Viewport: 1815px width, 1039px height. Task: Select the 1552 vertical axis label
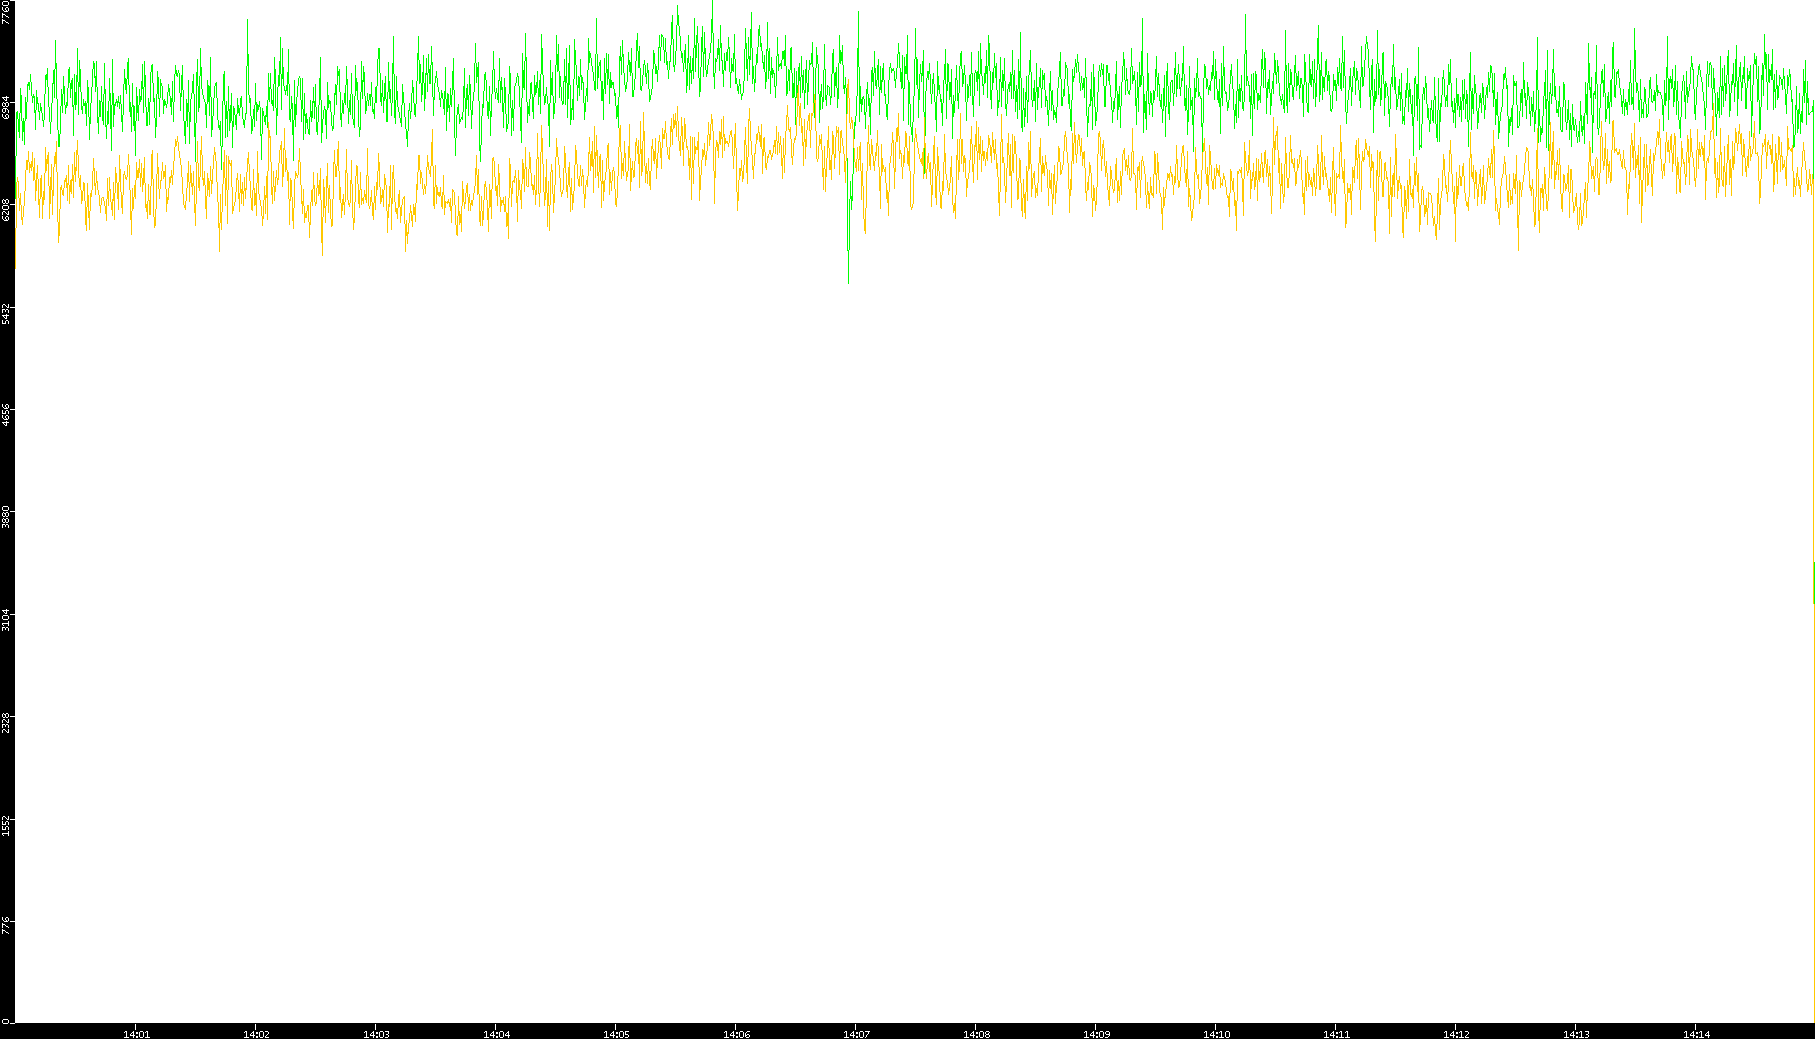pyautogui.click(x=7, y=825)
